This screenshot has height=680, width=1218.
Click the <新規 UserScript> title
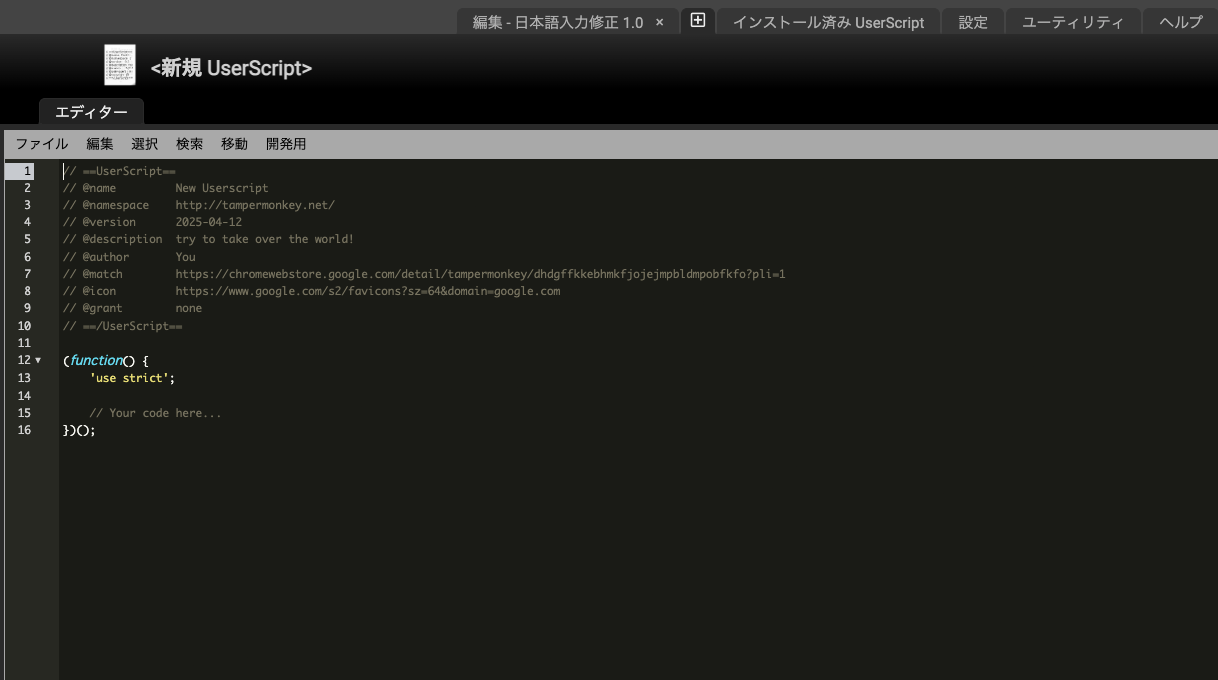(x=231, y=68)
